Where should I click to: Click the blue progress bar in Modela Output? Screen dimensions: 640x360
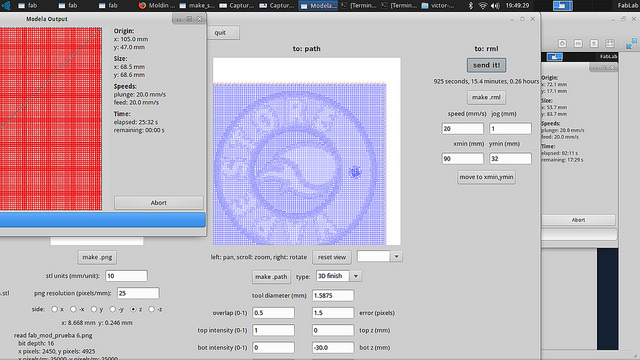click(102, 220)
